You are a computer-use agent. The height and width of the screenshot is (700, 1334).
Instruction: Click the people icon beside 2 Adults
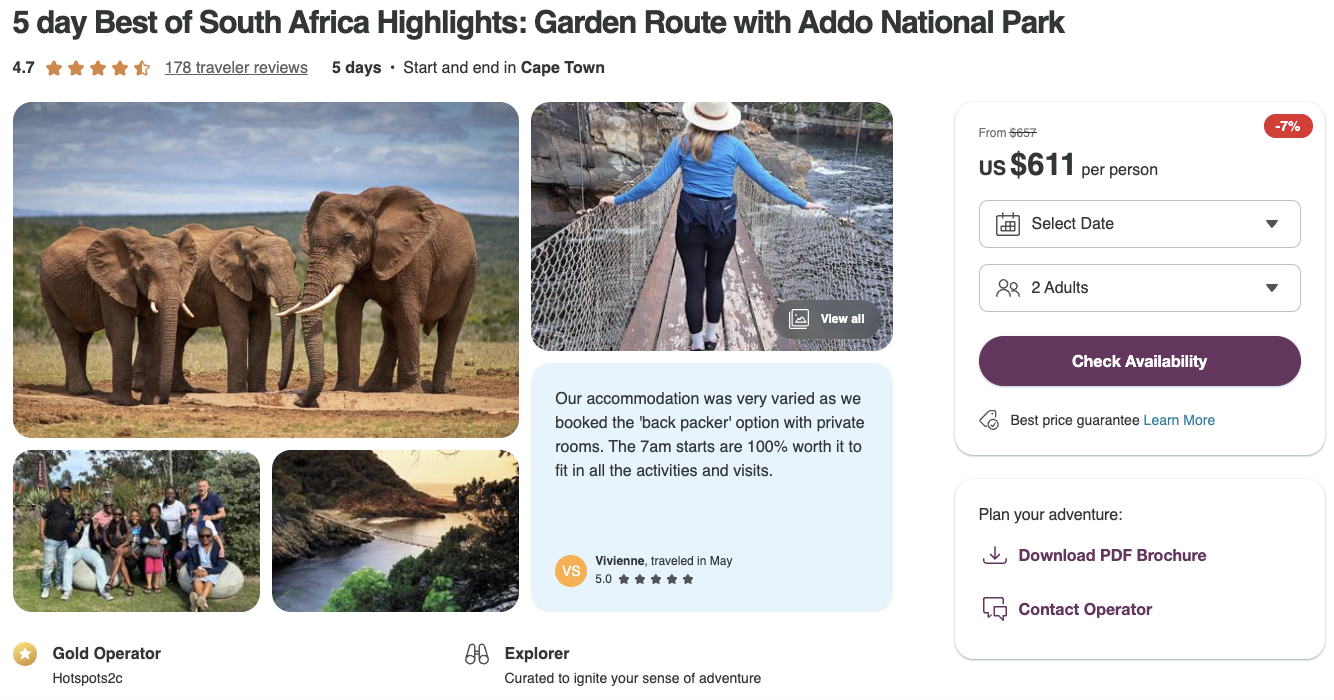point(1007,288)
